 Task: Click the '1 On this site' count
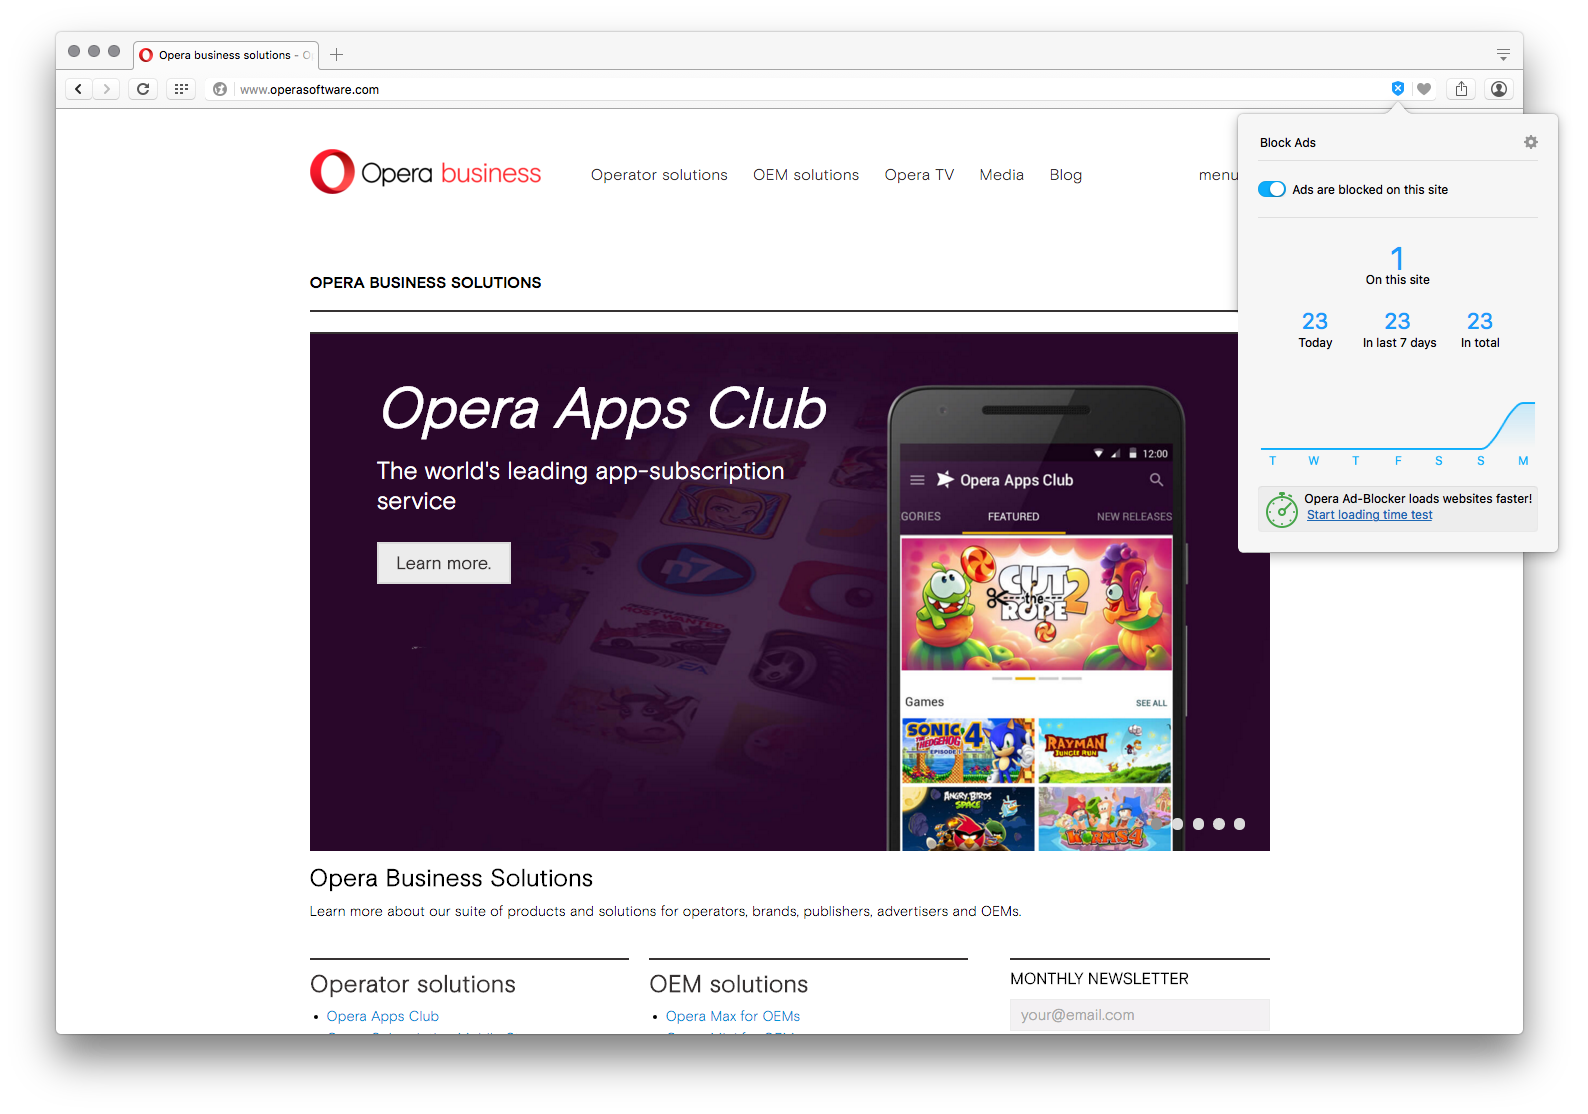click(x=1398, y=266)
